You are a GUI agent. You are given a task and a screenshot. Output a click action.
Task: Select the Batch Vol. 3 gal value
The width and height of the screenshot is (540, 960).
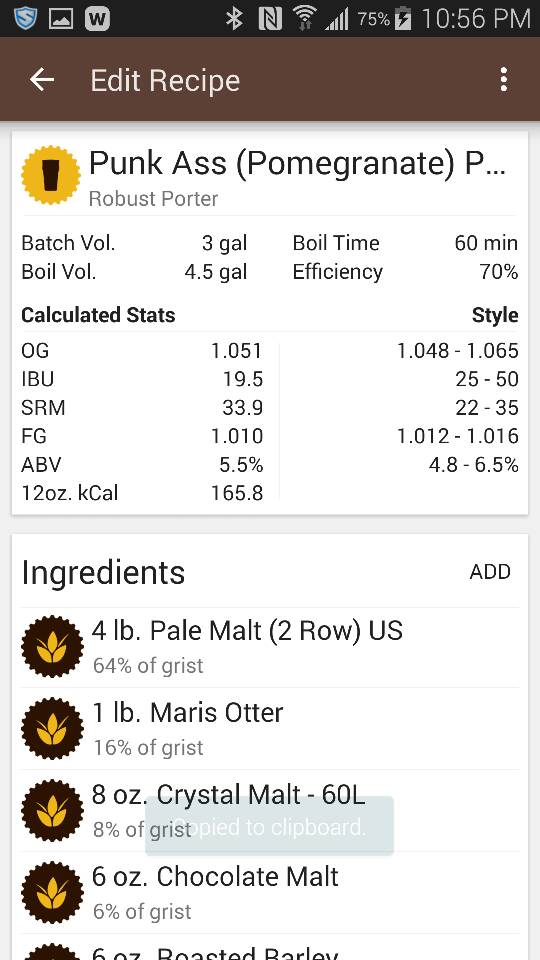[225, 243]
